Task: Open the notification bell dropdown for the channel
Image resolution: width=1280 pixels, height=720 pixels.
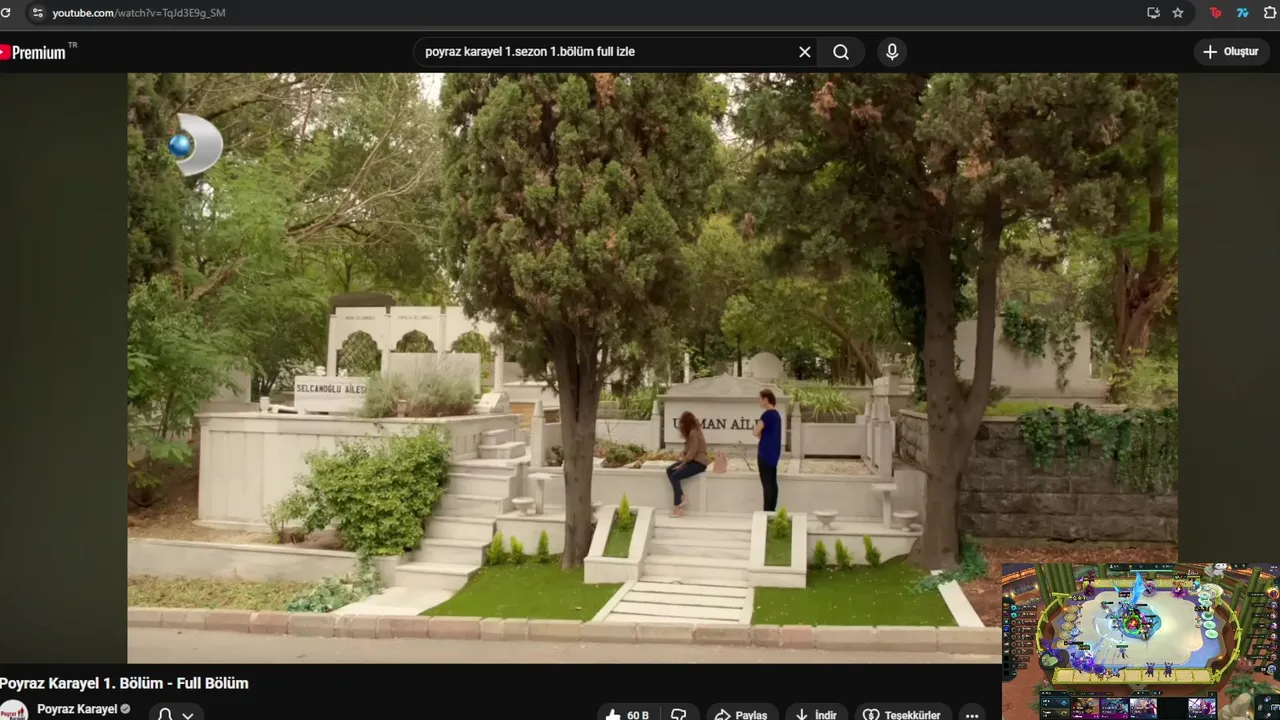Action: click(174, 714)
